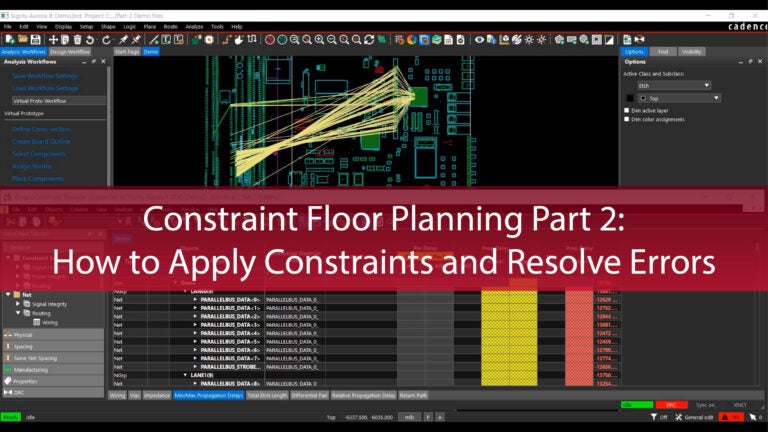Open the Route menu
Viewport: 768px width, 432px height.
(x=170, y=26)
